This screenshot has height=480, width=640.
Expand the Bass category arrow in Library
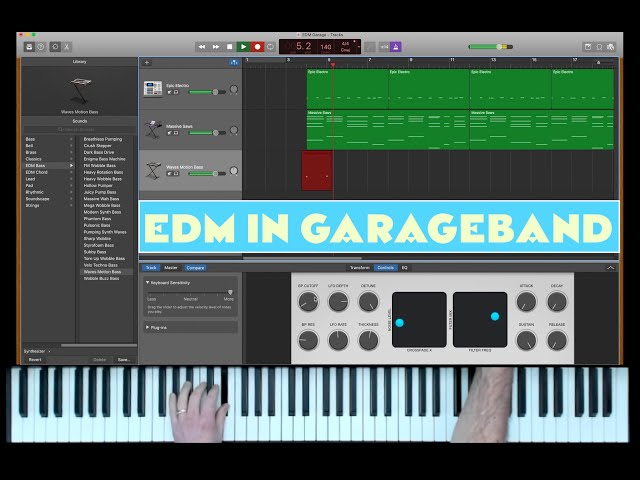71,139
